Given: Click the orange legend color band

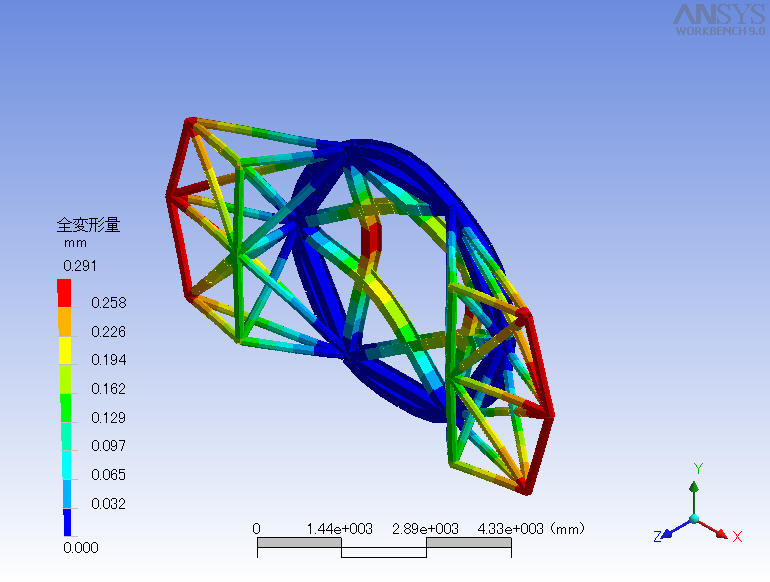Looking at the screenshot, I should coord(64,322).
